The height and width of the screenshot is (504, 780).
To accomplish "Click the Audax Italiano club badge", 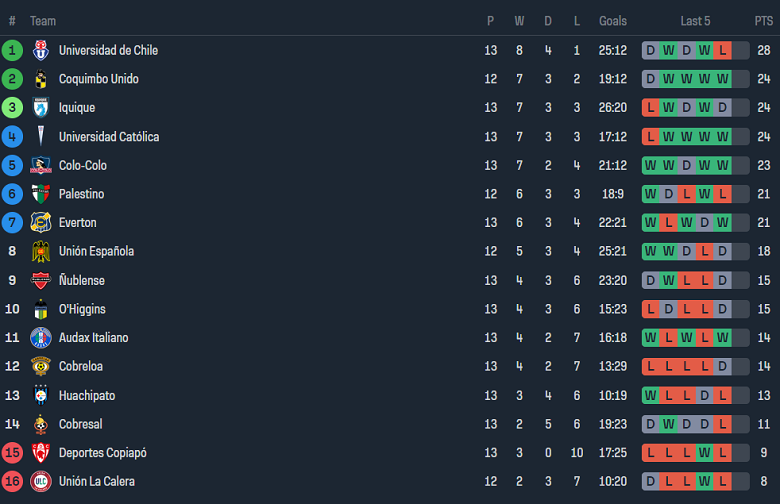I will tap(41, 338).
